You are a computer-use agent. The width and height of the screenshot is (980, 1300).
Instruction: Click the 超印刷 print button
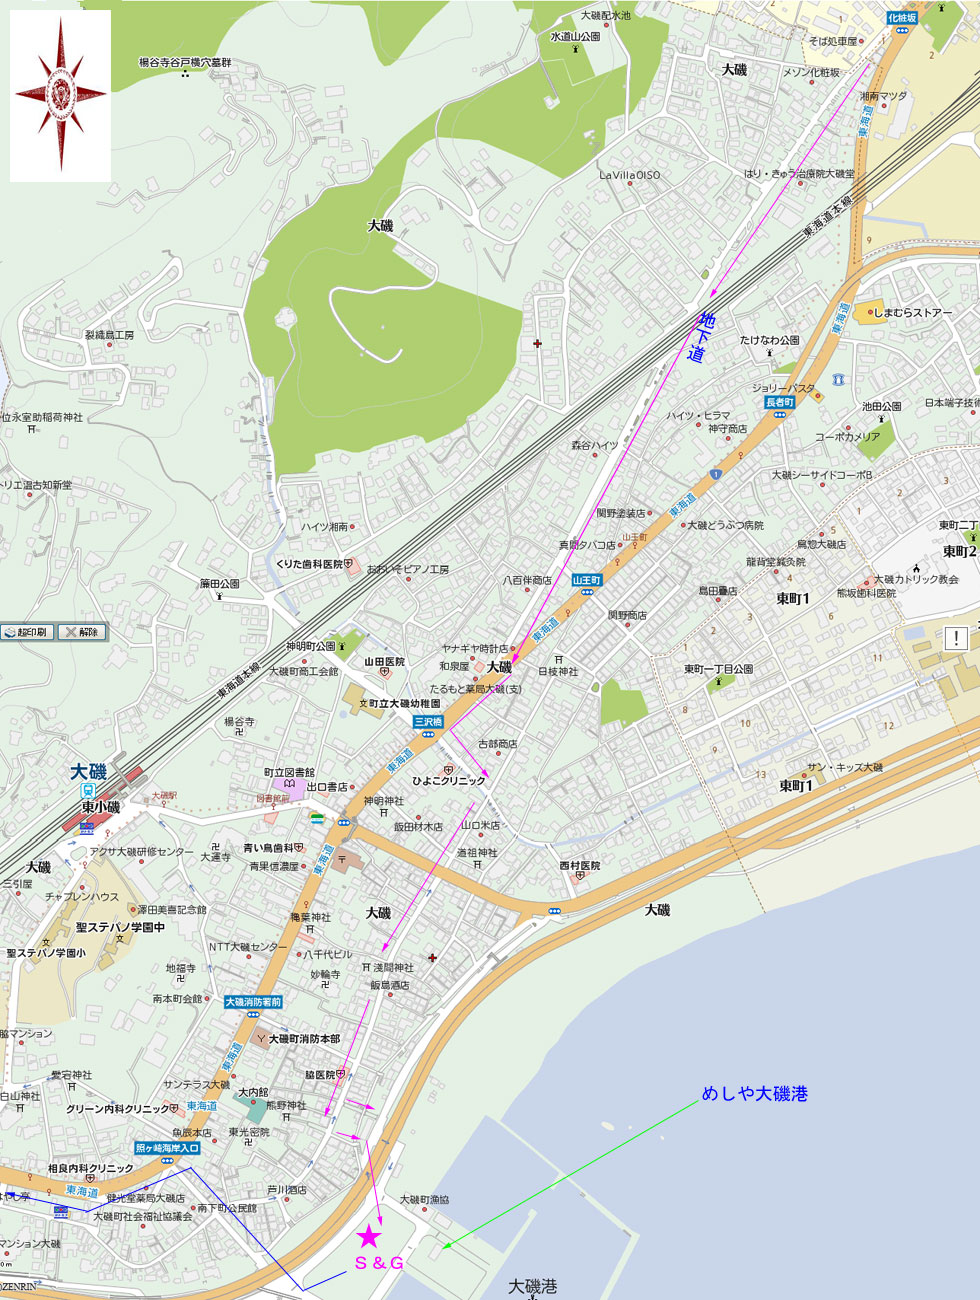click(27, 632)
